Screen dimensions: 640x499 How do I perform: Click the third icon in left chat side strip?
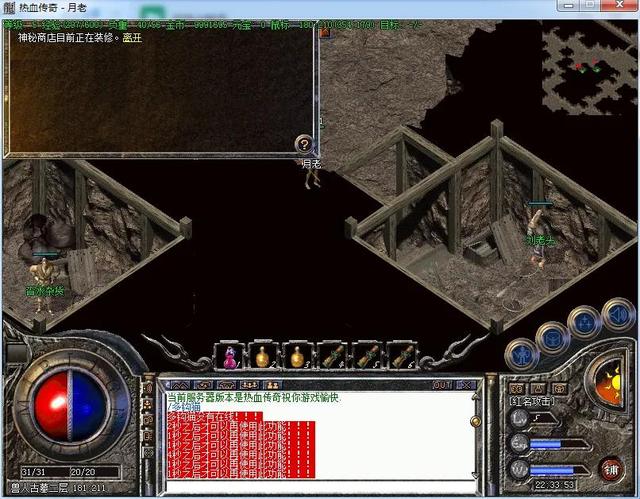click(148, 420)
